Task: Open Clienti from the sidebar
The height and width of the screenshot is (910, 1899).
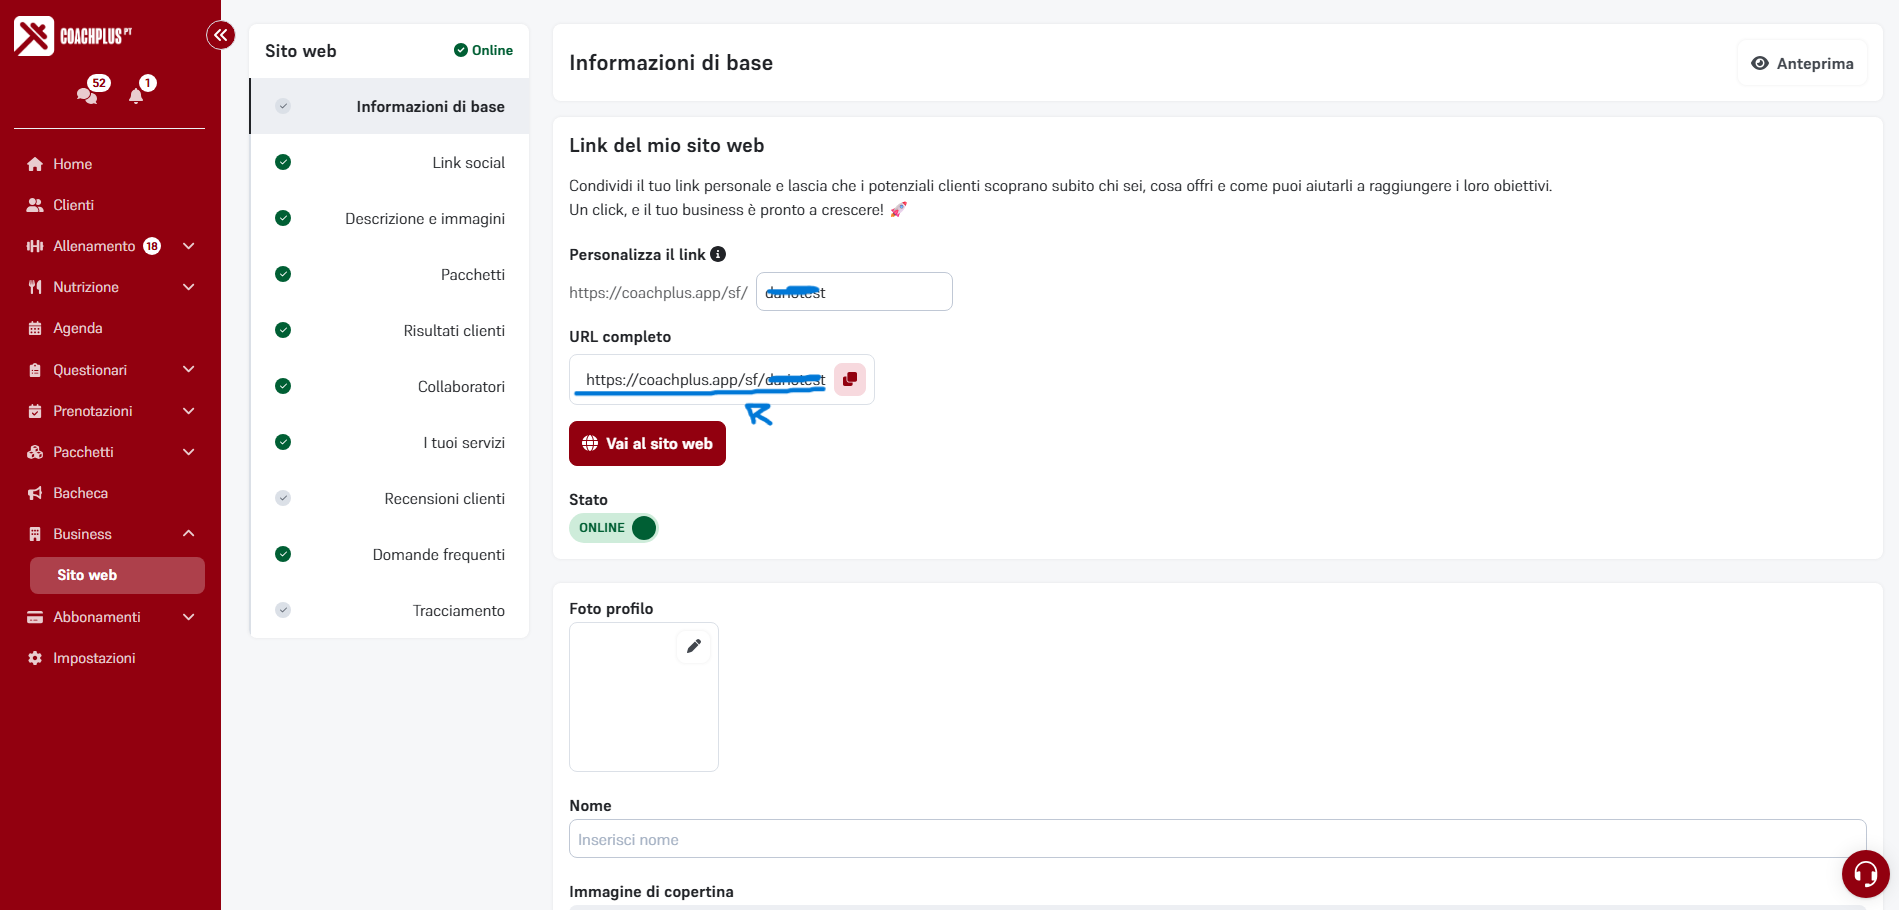Action: pyautogui.click(x=73, y=205)
